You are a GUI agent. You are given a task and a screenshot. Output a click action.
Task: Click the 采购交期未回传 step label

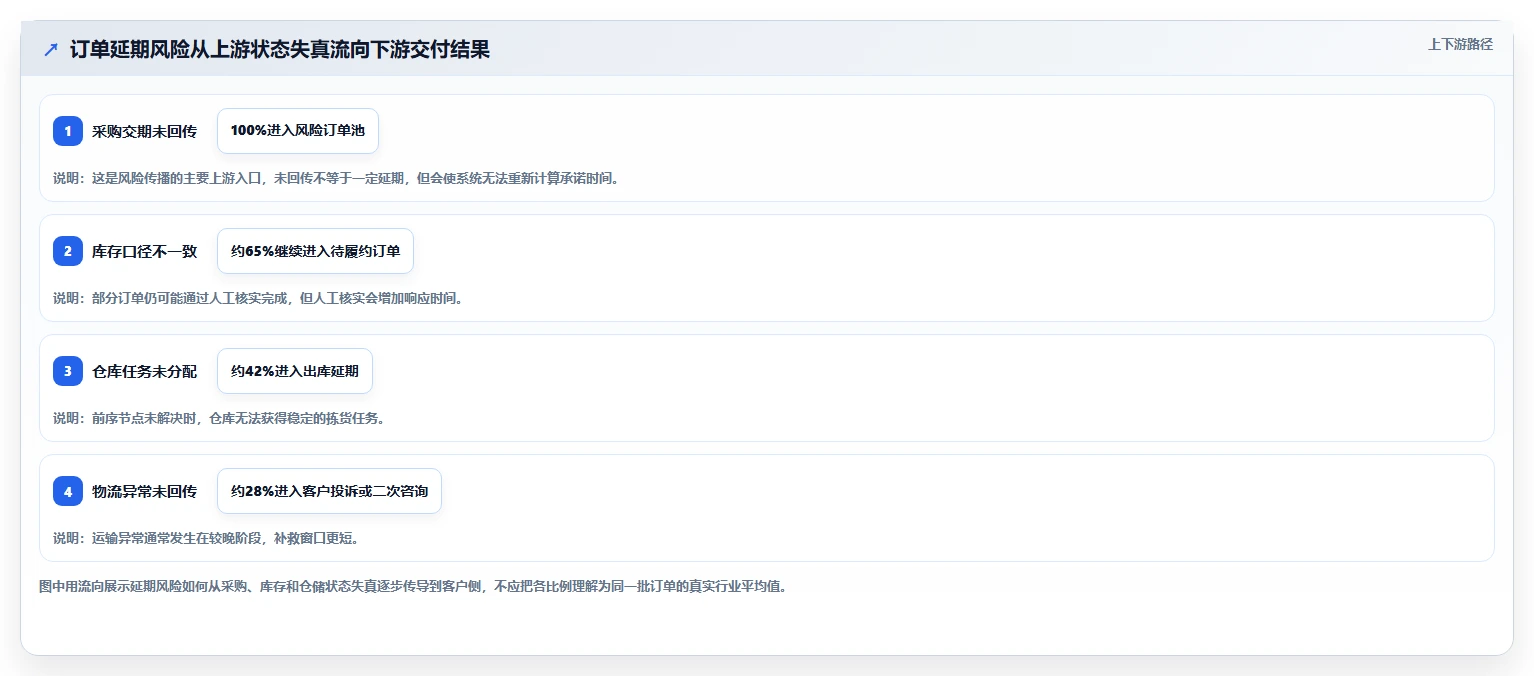point(144,131)
